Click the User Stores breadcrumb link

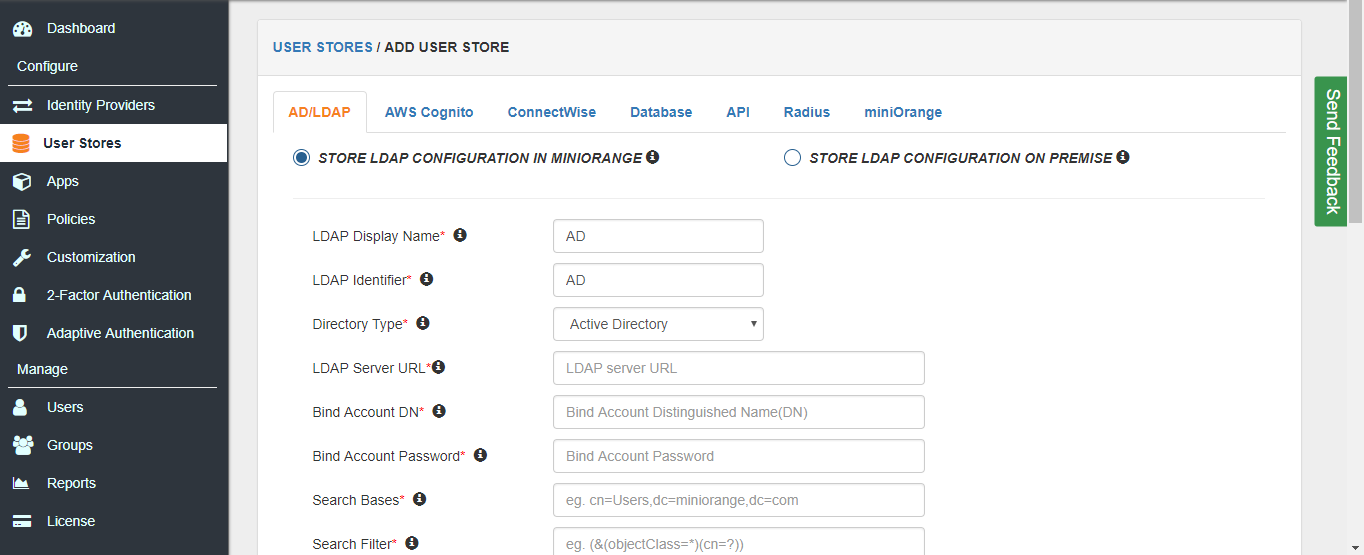(x=322, y=47)
